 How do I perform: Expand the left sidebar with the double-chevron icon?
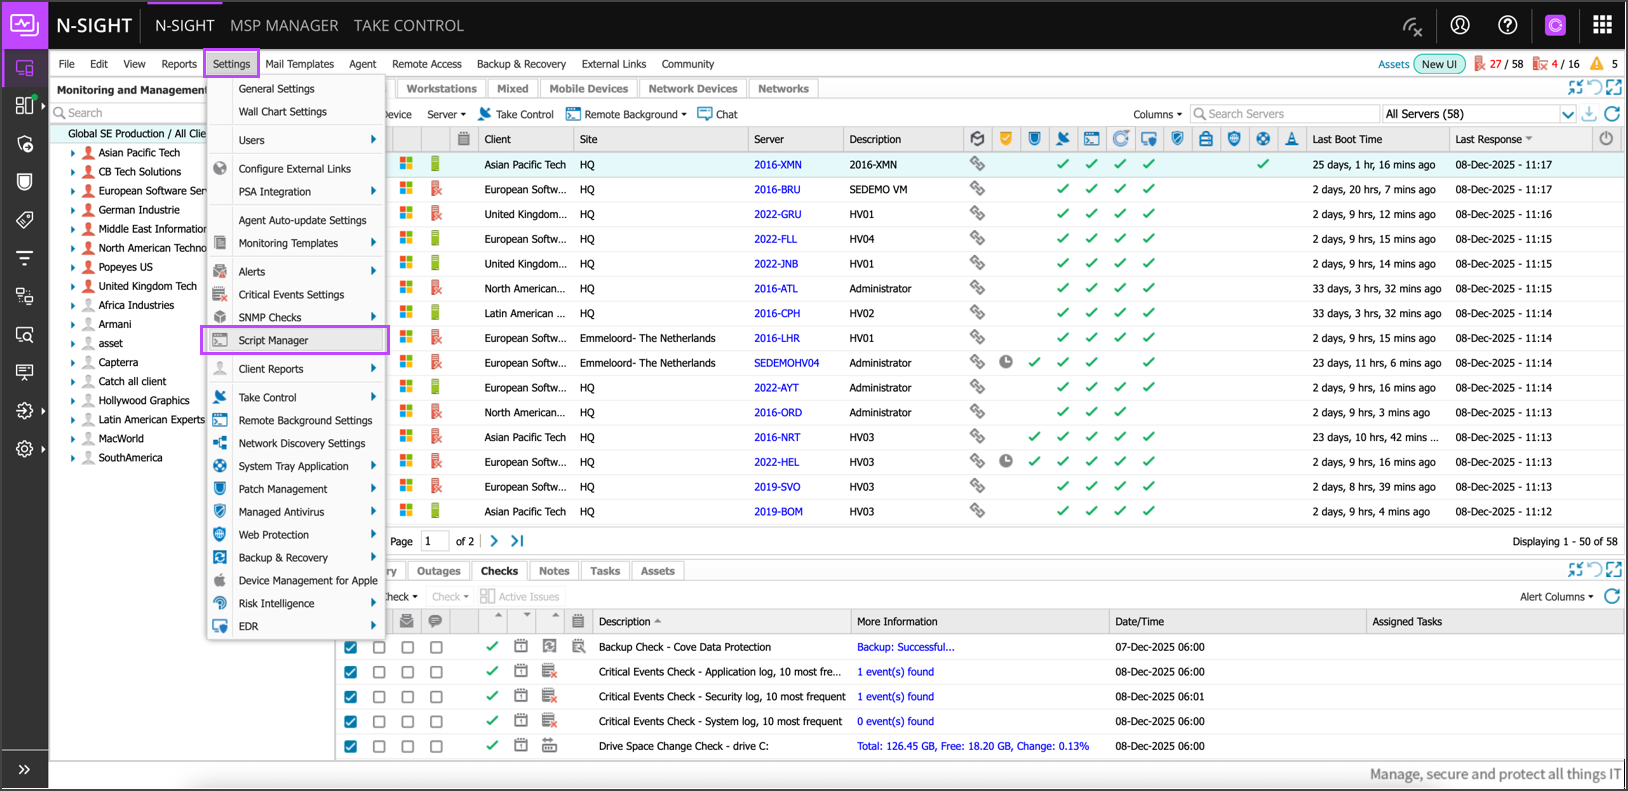(x=24, y=769)
